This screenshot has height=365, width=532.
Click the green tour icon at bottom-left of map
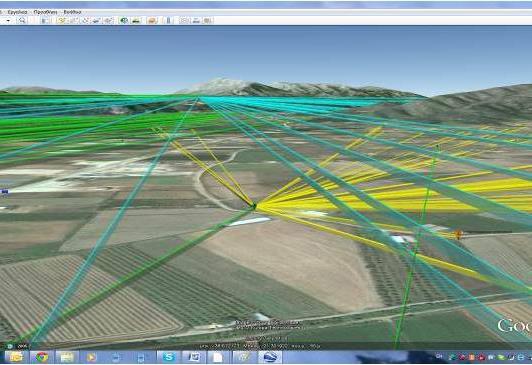[10, 346]
